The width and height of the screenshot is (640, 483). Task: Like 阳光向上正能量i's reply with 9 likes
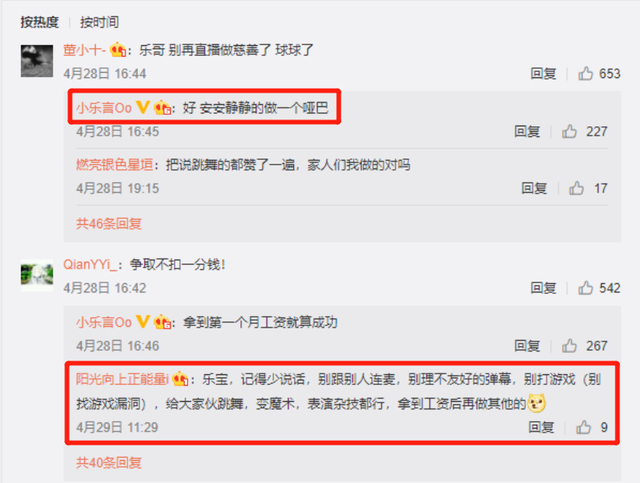pyautogui.click(x=583, y=427)
